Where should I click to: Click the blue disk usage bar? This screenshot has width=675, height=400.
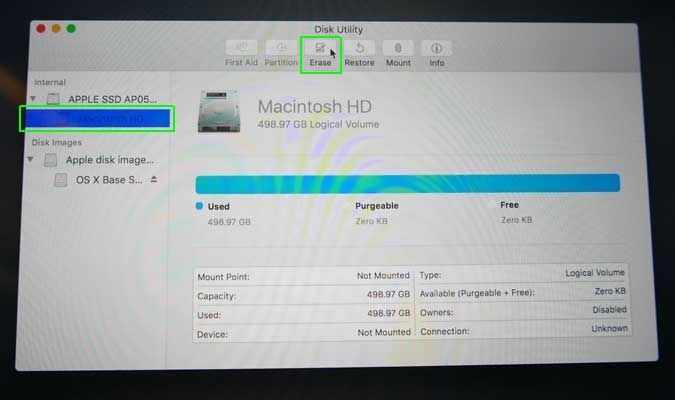[x=407, y=183]
